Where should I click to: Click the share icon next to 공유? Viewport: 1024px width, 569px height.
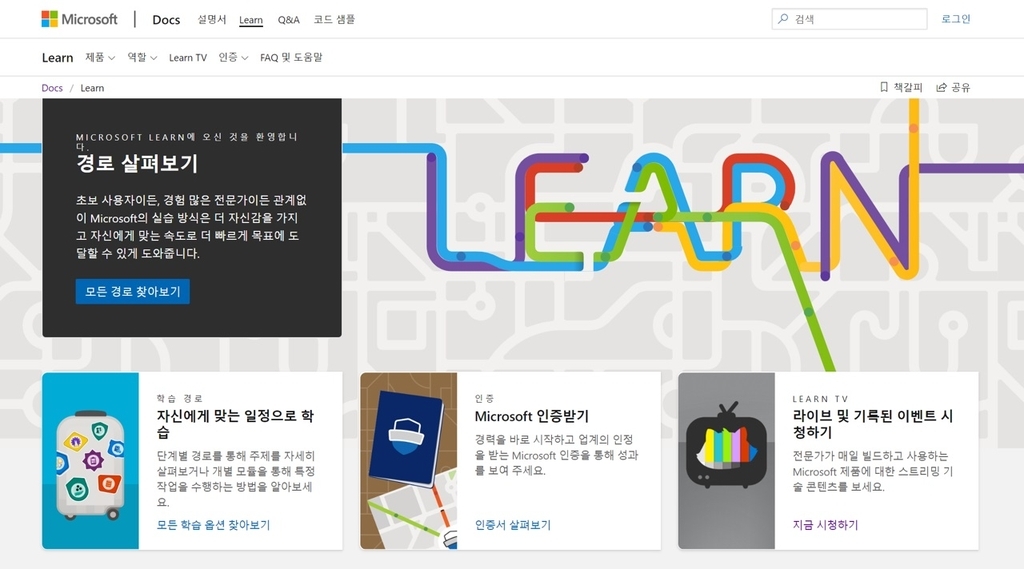pos(941,88)
